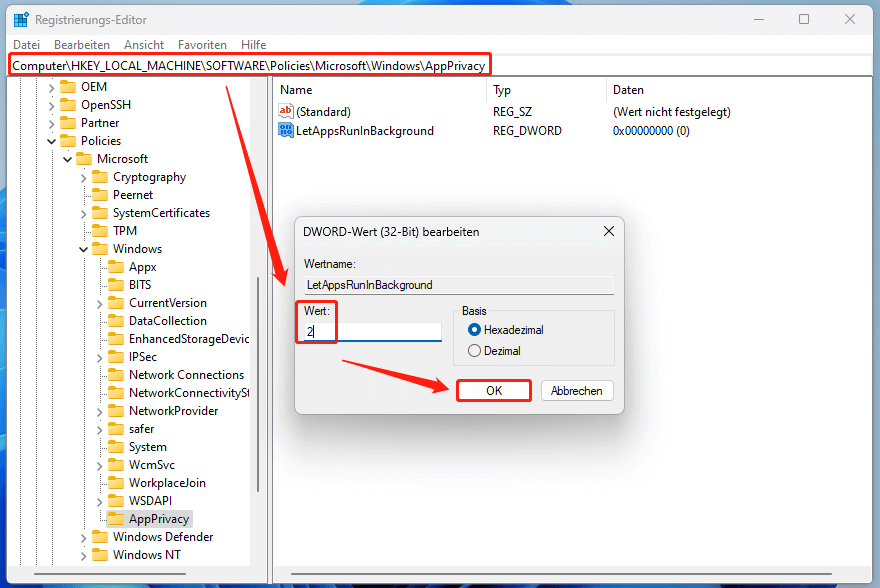The height and width of the screenshot is (588, 880).
Task: Select the WcmSvc tree key
Action: pos(152,465)
